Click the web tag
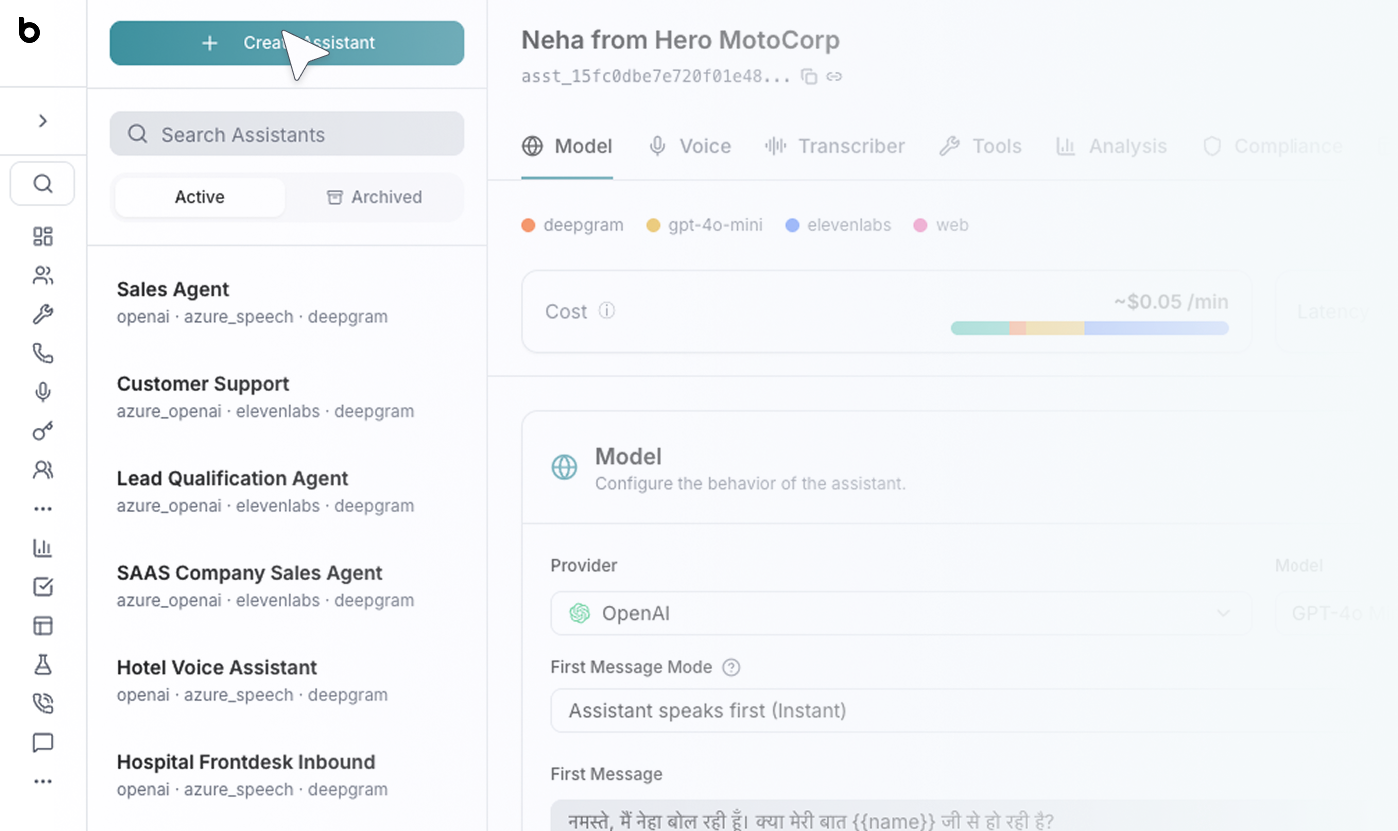1398x831 pixels. (x=941, y=225)
